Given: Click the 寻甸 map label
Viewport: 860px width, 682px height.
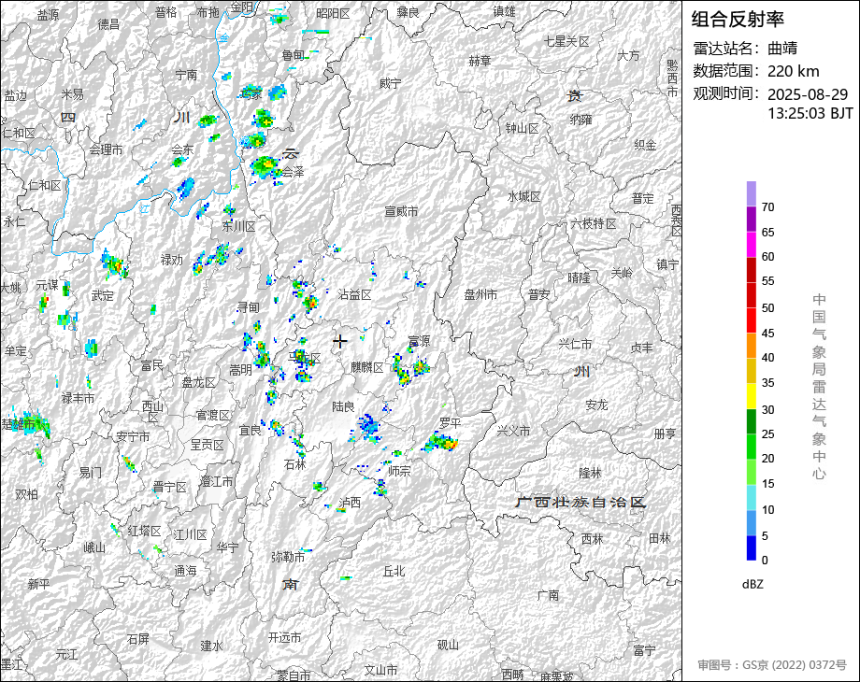Looking at the screenshot, I should point(248,307).
